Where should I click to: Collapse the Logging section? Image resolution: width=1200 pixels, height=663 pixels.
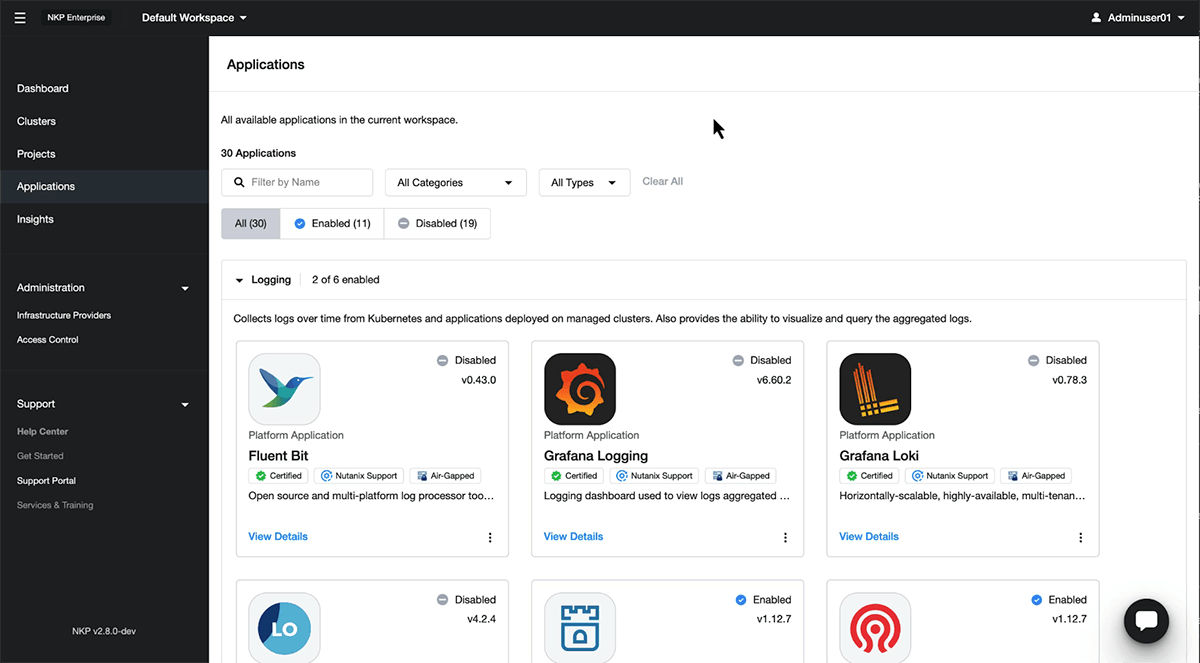(238, 280)
